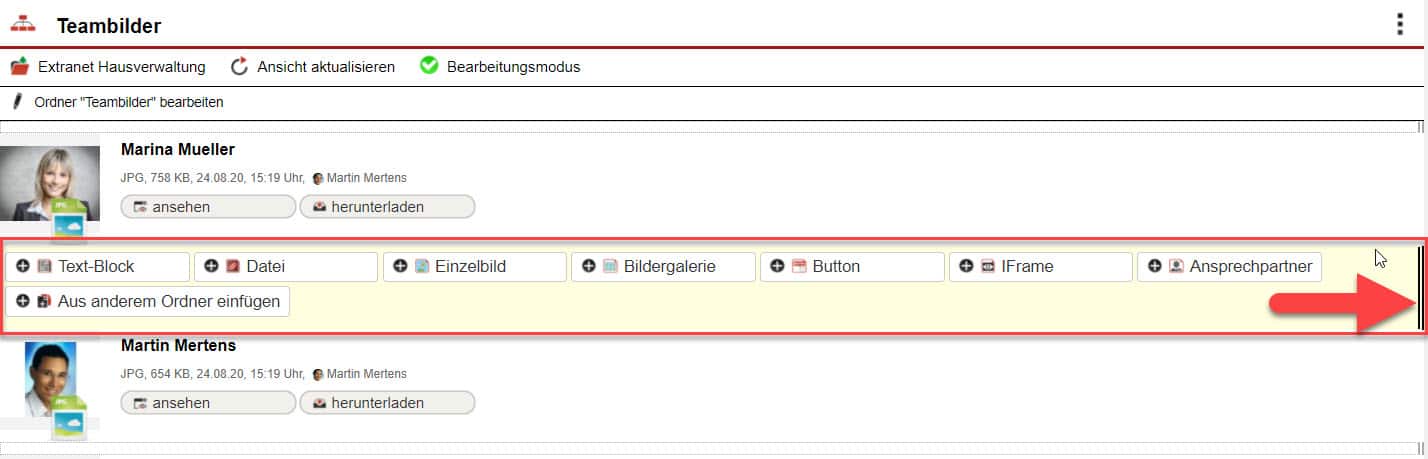
Task: Click the pencil icon to edit folder
Action: pyautogui.click(x=16, y=102)
